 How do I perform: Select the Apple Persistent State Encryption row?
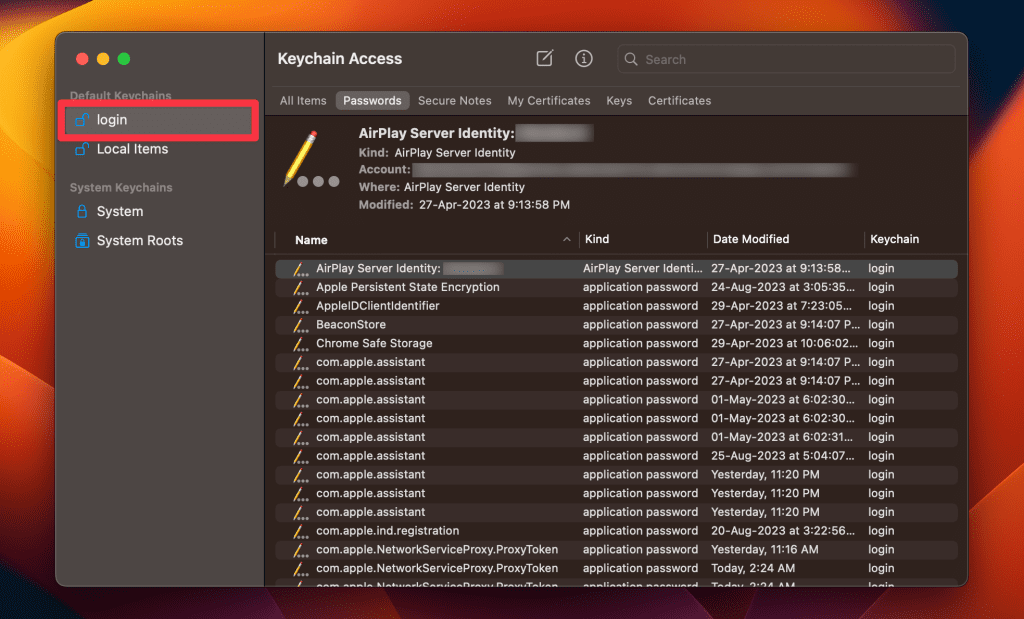click(616, 287)
